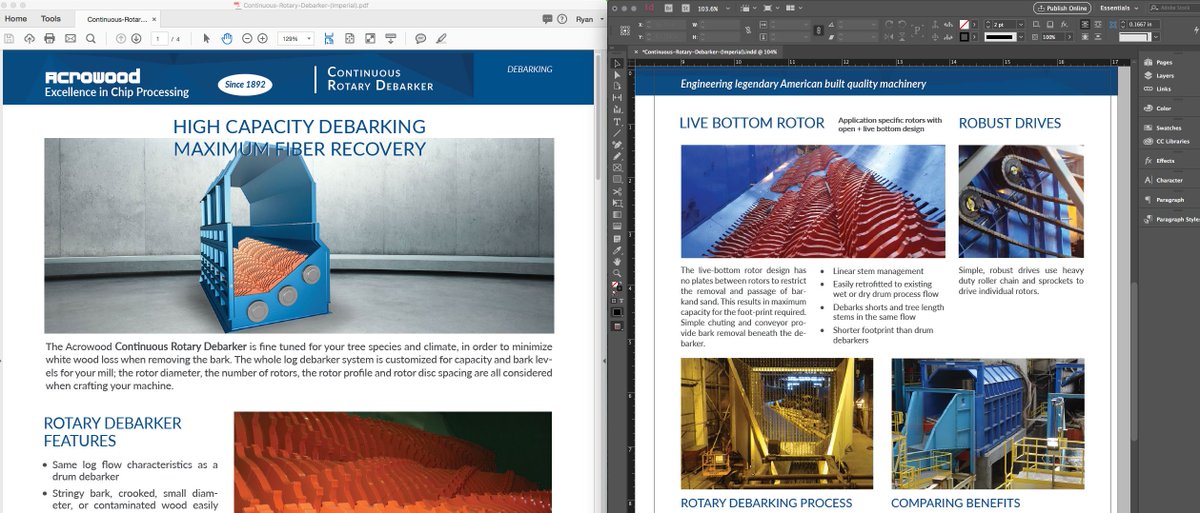Zoom out with the minus icon in Acrobat
This screenshot has width=1200, height=513.
[246, 38]
